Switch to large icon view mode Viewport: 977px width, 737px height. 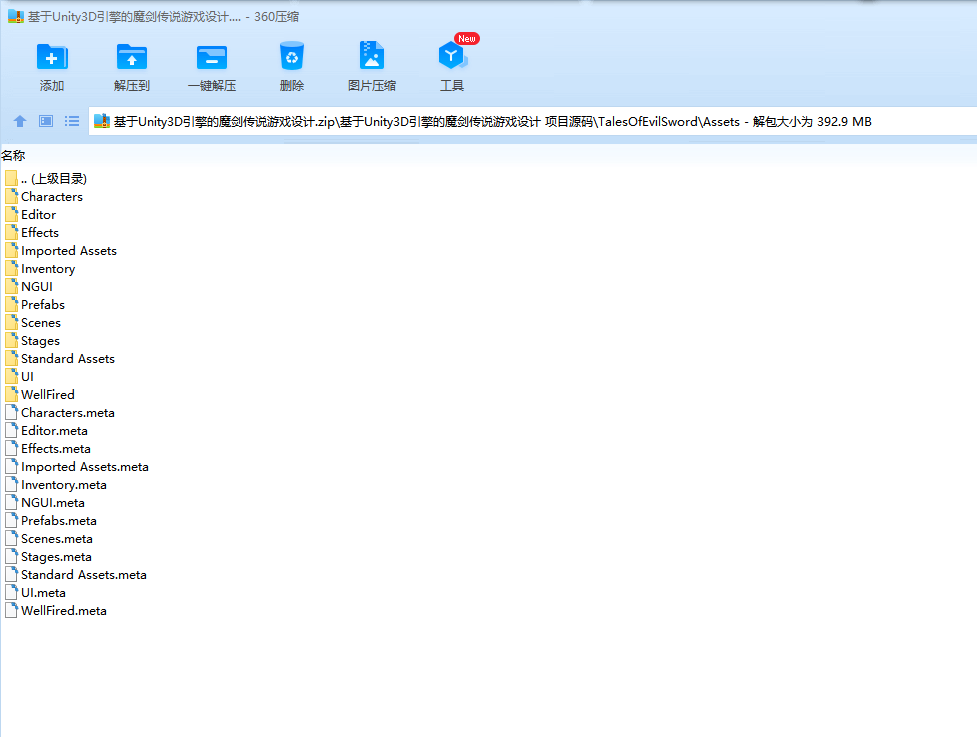pyautogui.click(x=46, y=121)
